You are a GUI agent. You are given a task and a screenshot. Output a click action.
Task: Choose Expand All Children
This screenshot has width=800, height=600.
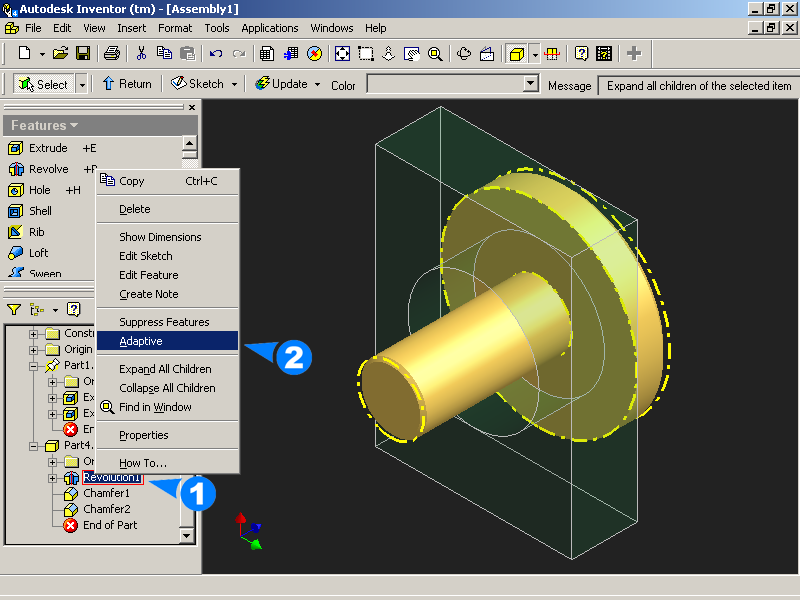tap(167, 369)
